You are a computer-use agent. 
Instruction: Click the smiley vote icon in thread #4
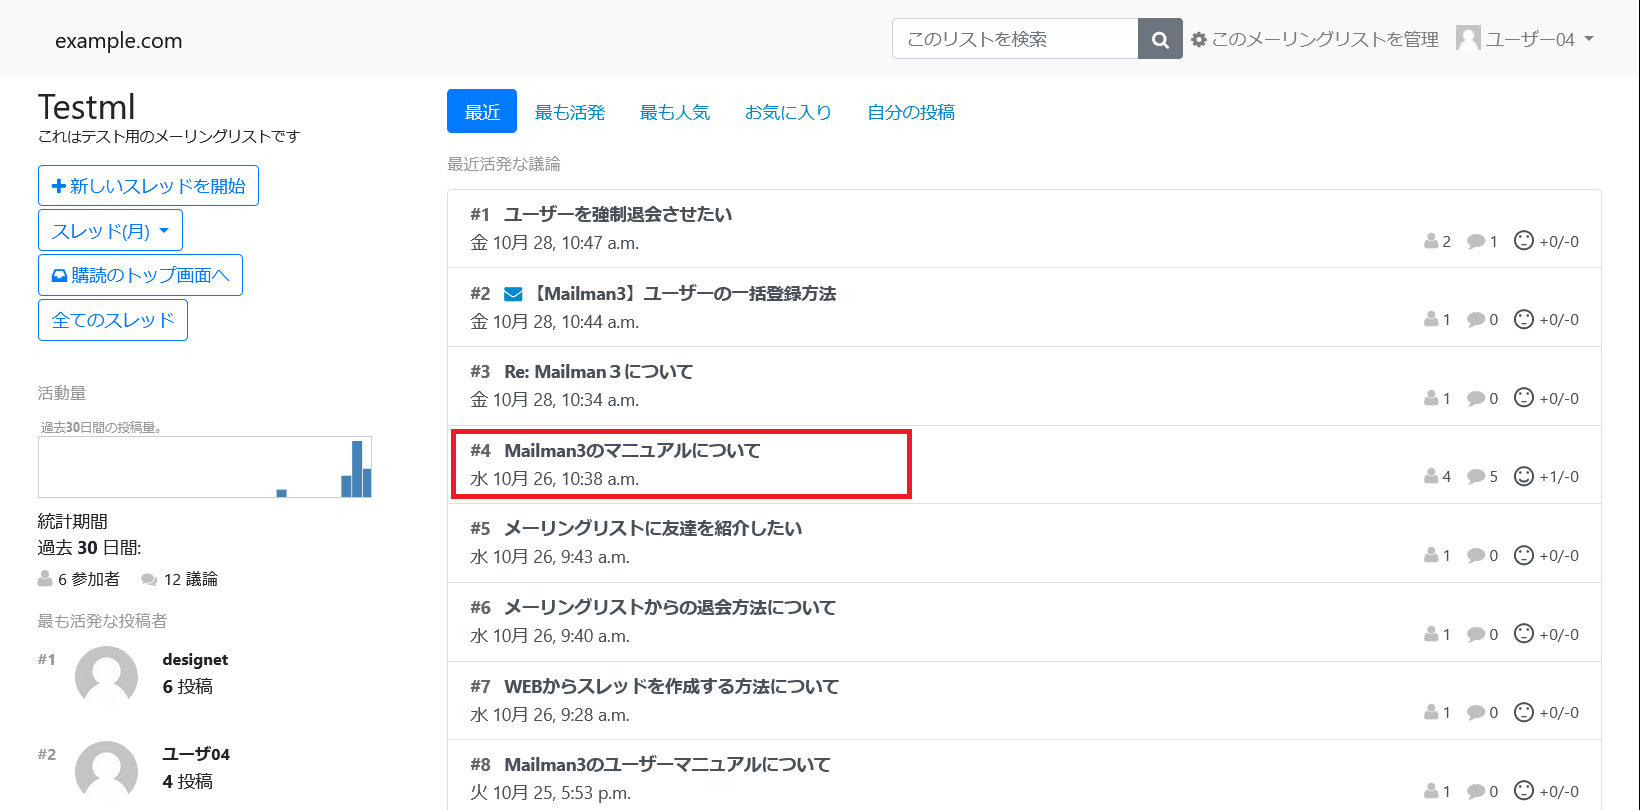[x=1523, y=476]
